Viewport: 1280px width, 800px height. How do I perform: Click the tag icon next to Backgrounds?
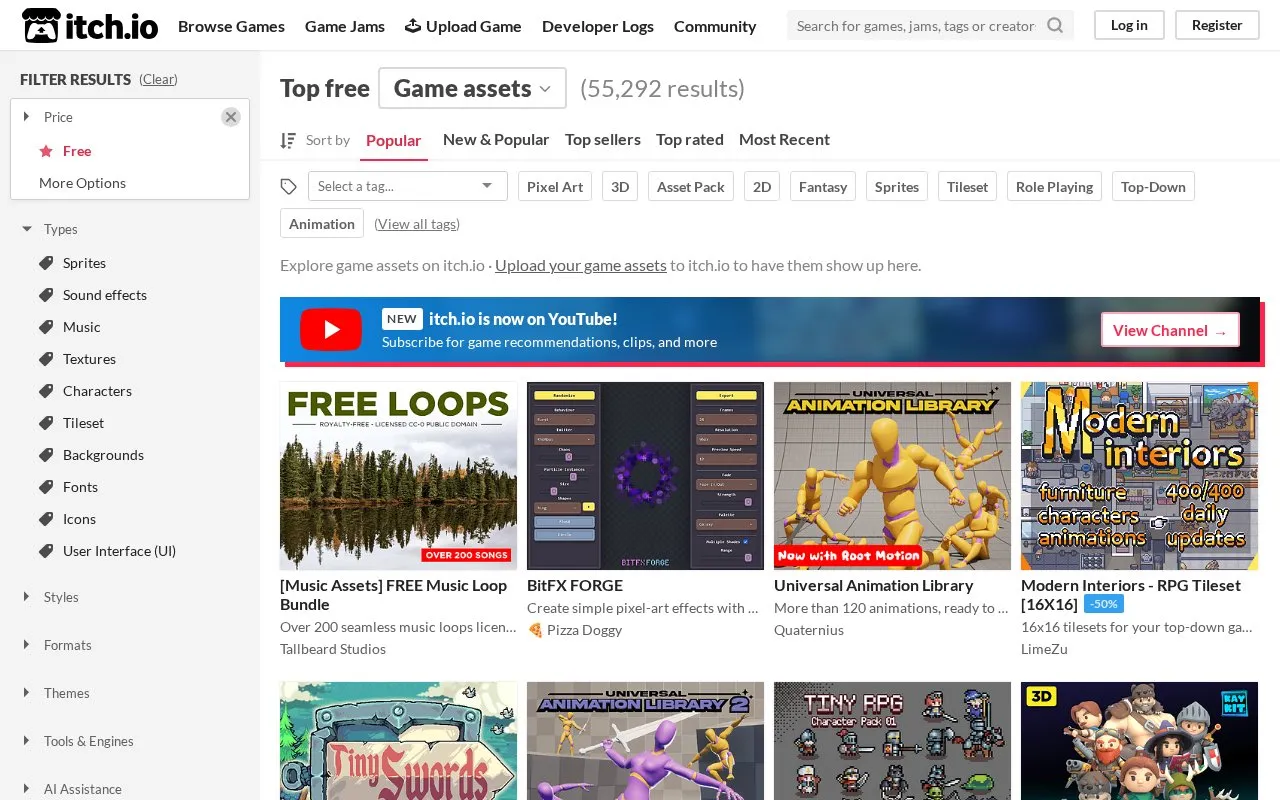click(x=46, y=455)
